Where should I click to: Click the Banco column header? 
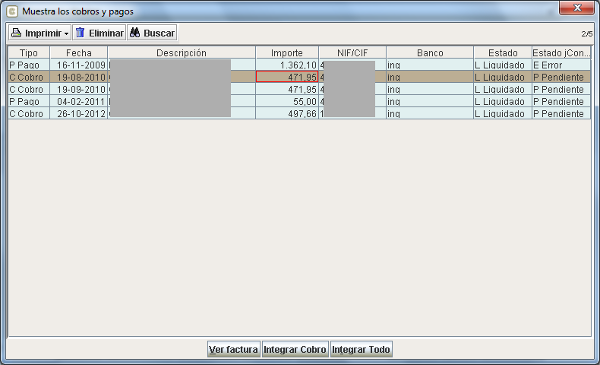click(x=430, y=53)
